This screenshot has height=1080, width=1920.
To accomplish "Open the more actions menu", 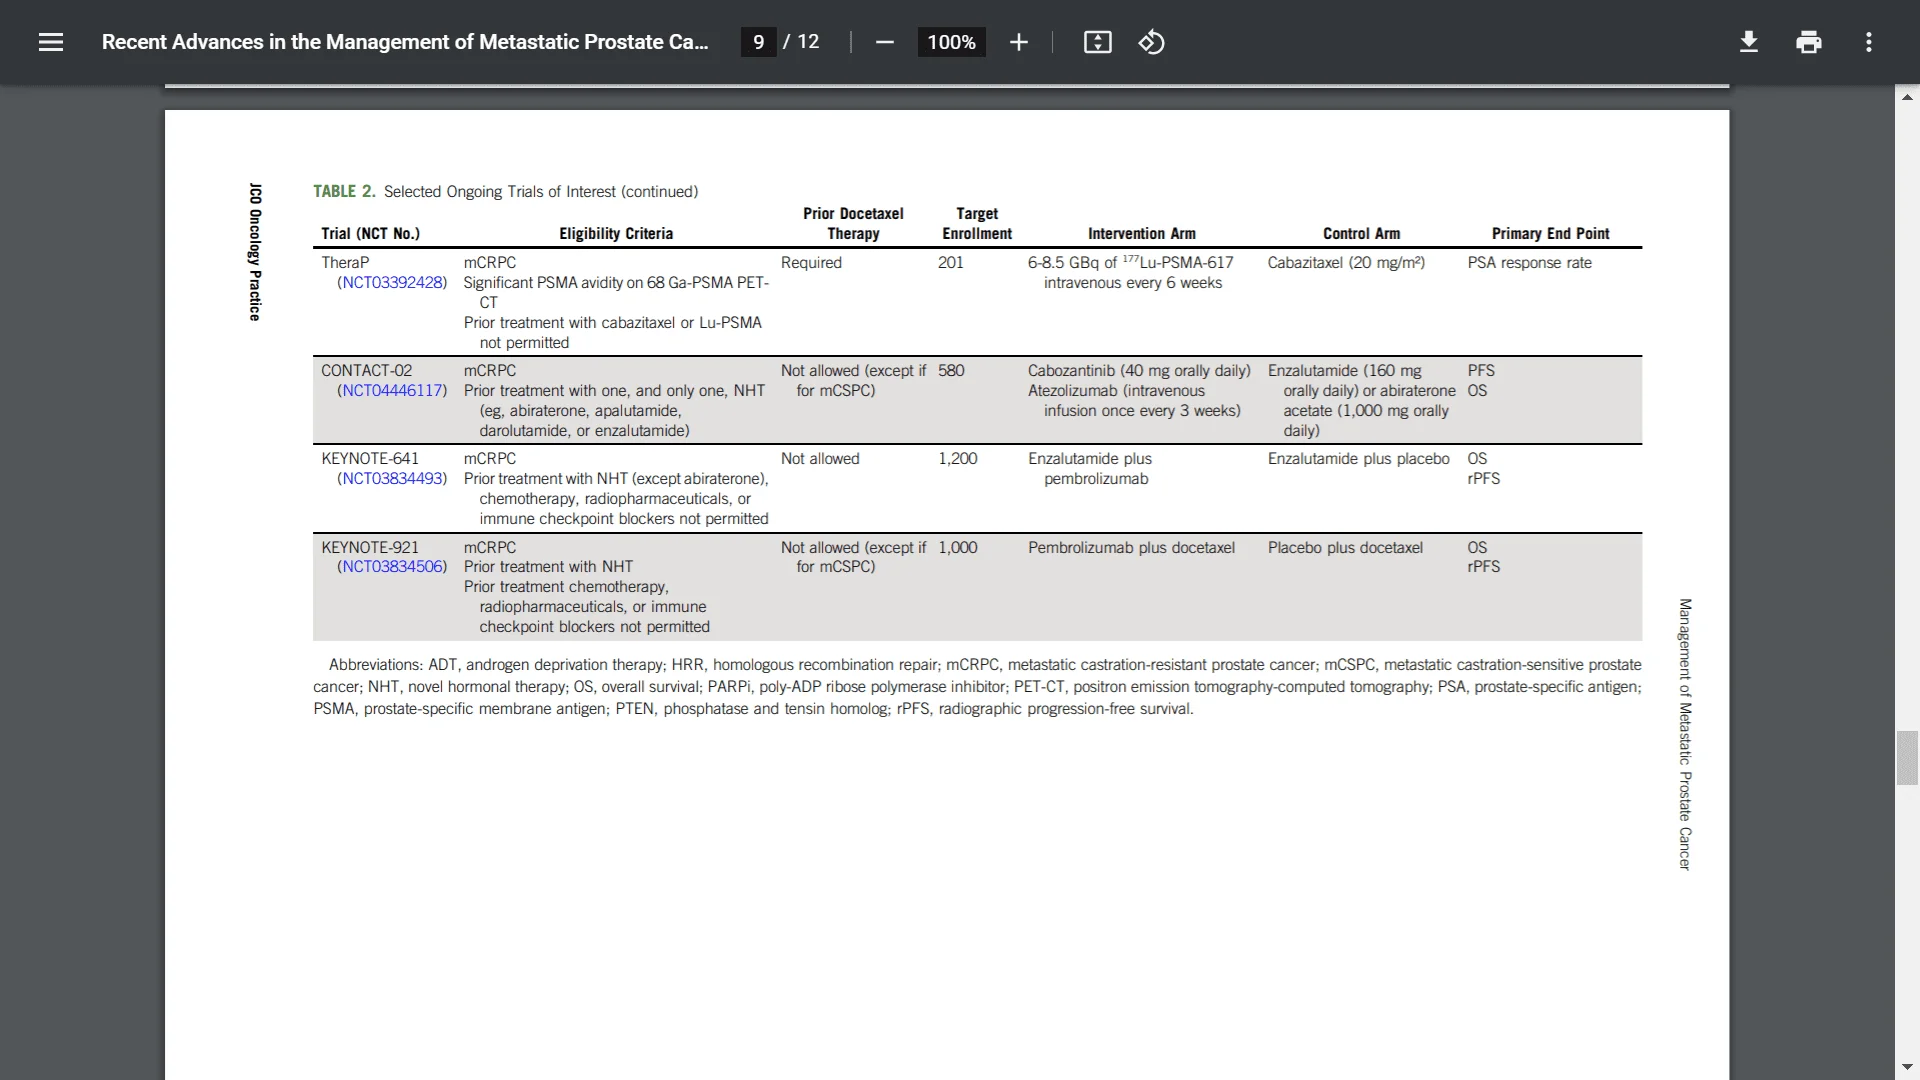I will 1868,42.
